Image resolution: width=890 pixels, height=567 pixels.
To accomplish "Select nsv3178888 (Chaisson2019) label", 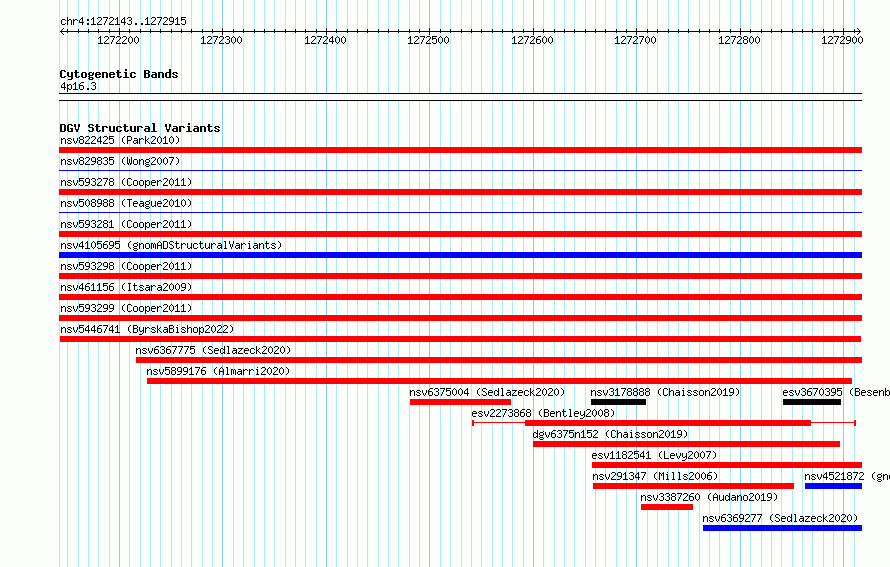I will pos(665,392).
